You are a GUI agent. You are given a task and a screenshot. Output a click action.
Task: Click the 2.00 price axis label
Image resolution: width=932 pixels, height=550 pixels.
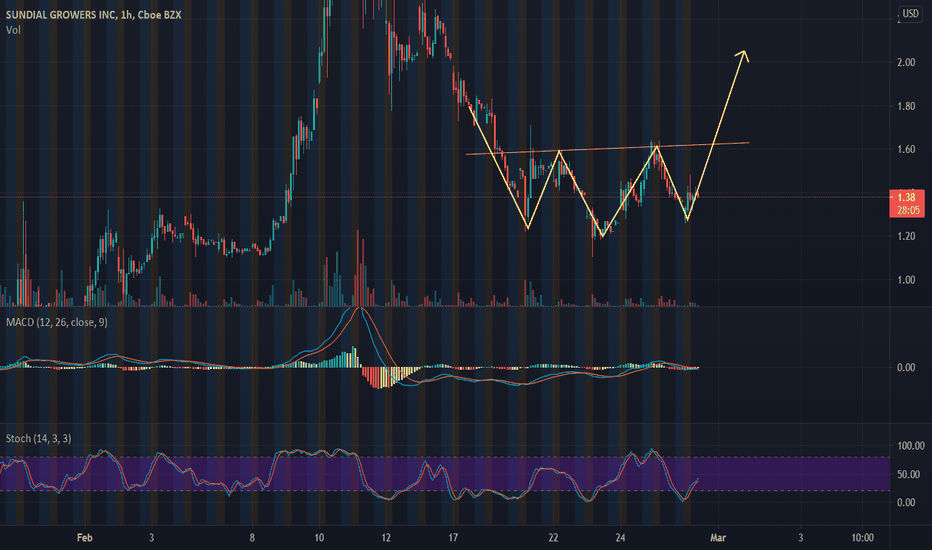pos(906,62)
